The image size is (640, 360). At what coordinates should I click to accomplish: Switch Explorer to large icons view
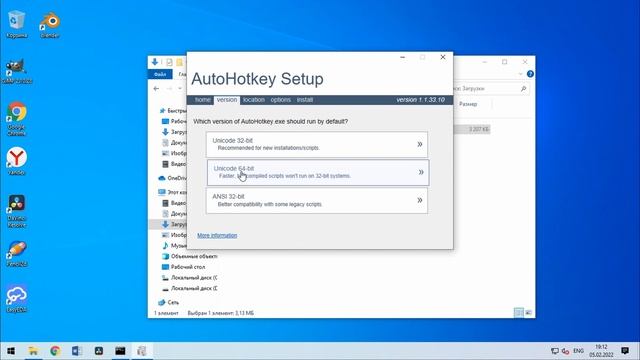529,313
